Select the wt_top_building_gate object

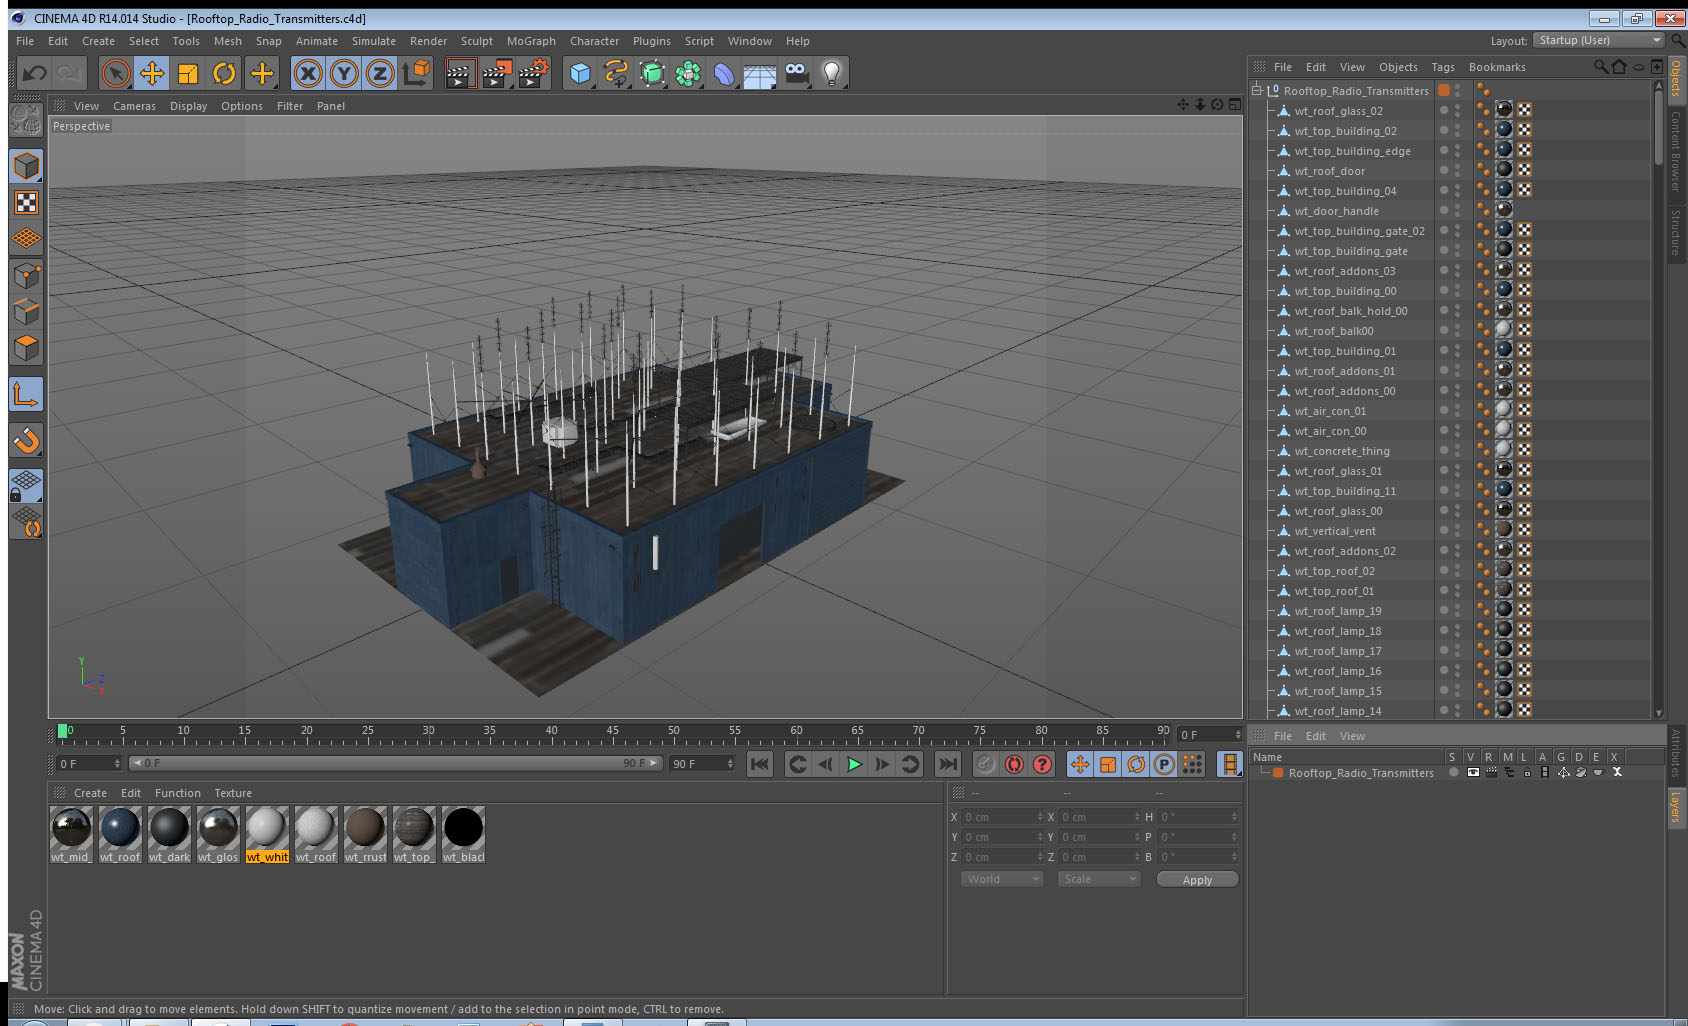click(x=1351, y=251)
